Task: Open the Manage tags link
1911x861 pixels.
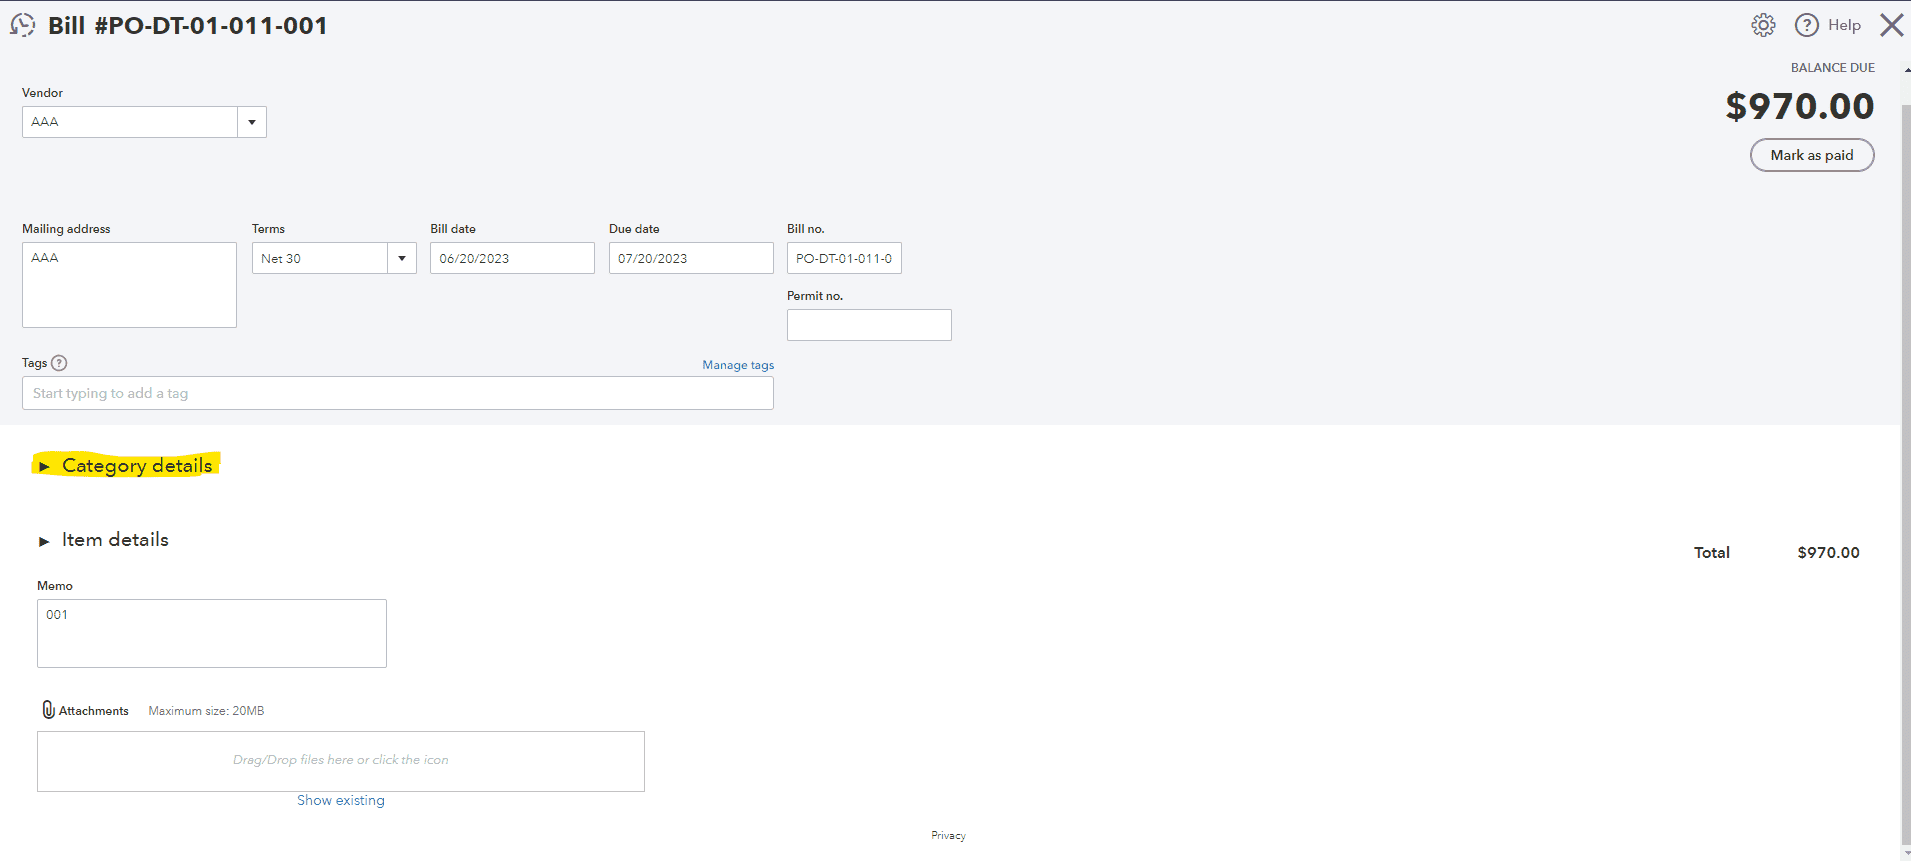Action: pyautogui.click(x=737, y=365)
